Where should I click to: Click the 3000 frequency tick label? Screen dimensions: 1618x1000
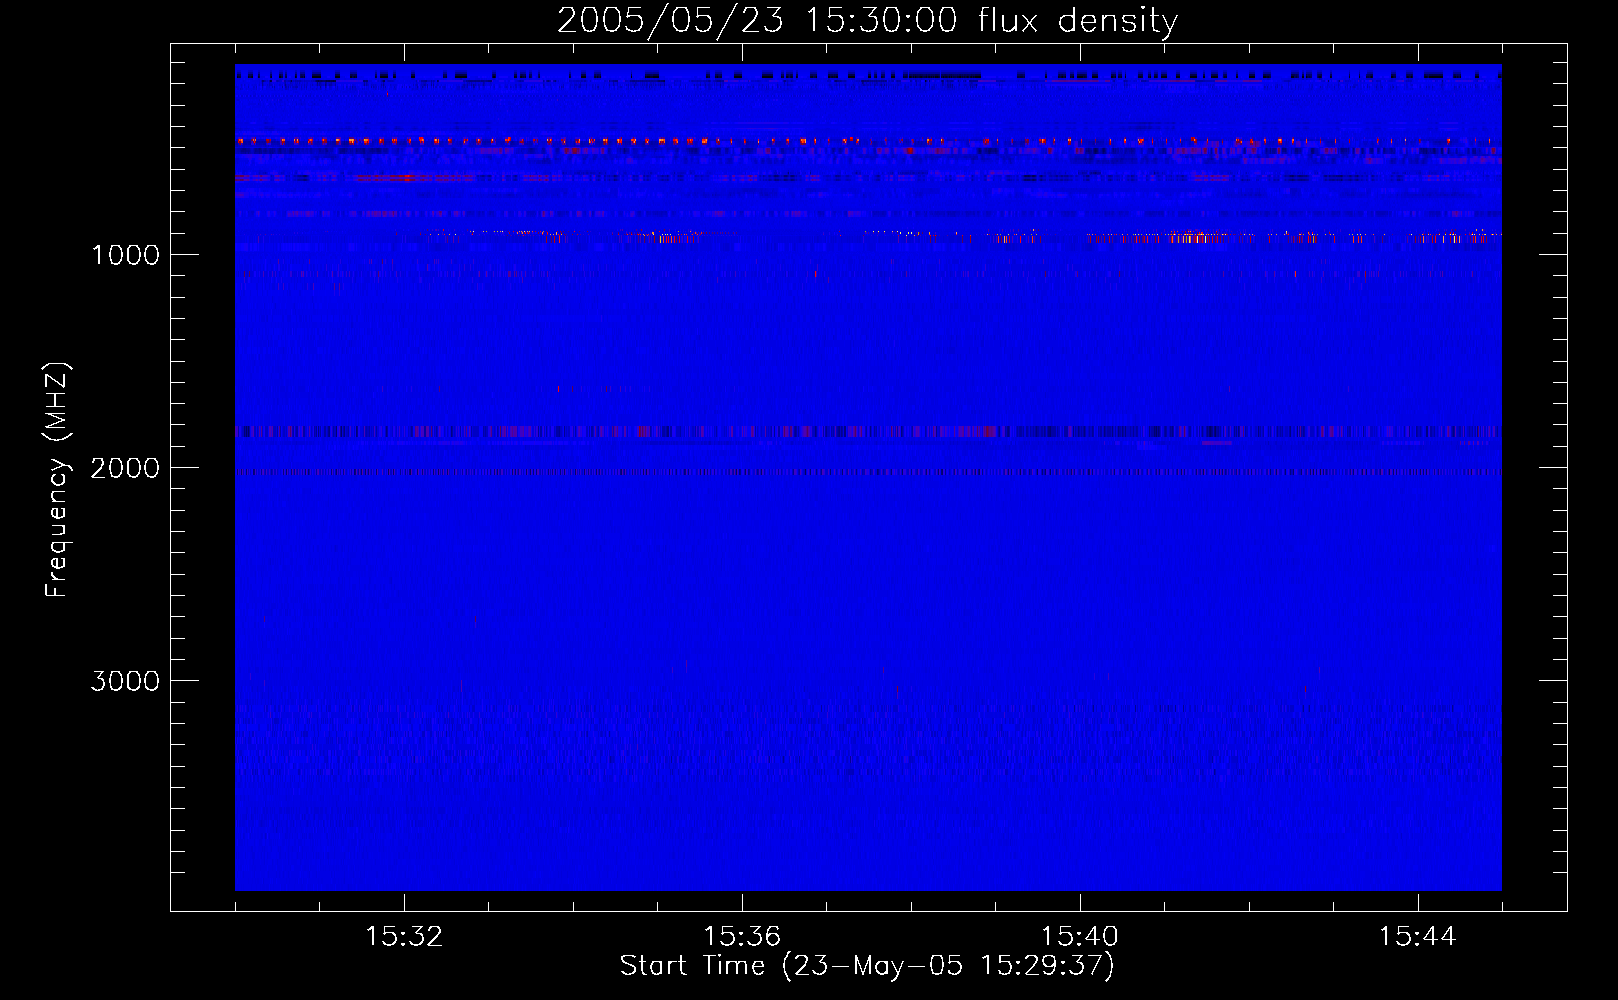pos(125,681)
